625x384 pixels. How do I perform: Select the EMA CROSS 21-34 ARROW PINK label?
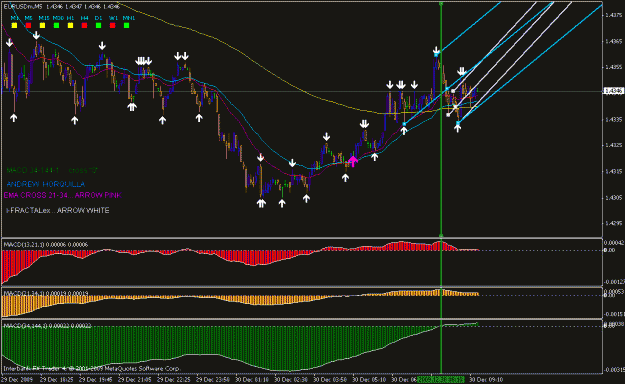pyautogui.click(x=62, y=195)
